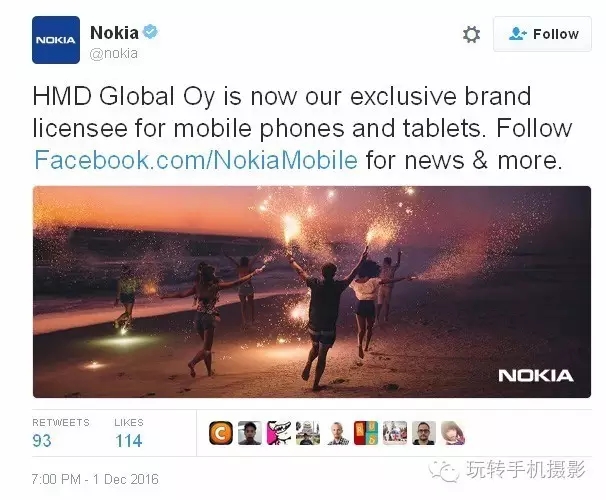Open the 7:00 PM - 1 Dec 2016 timestamp
This screenshot has width=606, height=500.
(95, 479)
